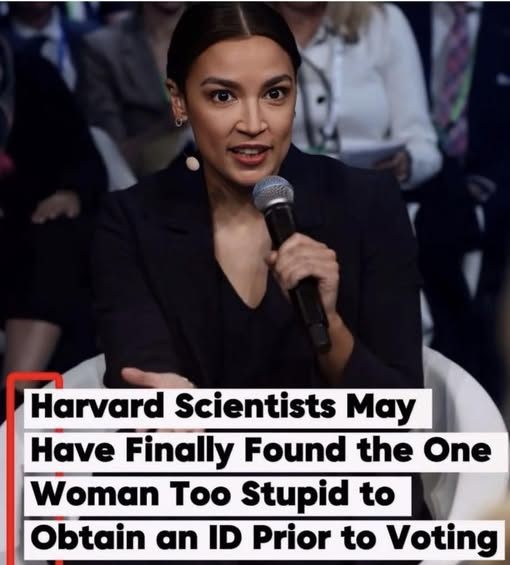Click the small hoop earring
Image resolution: width=510 pixels, height=565 pixels.
[179, 121]
